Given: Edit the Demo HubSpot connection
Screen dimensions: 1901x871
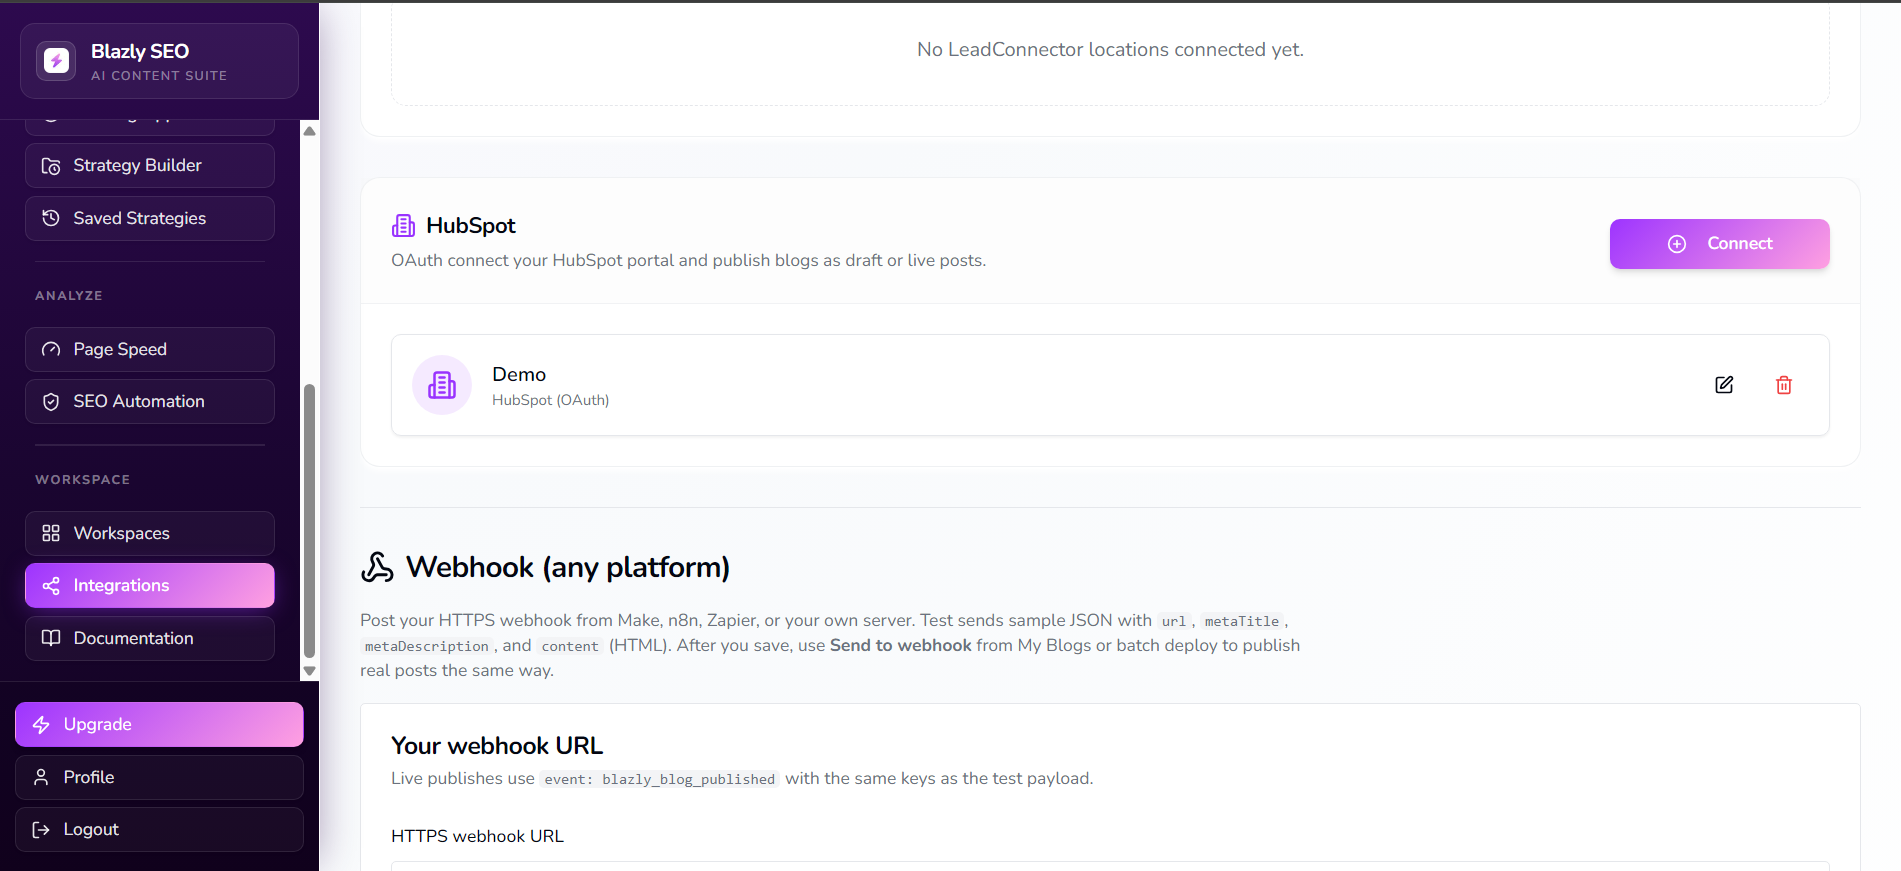Looking at the screenshot, I should coord(1724,385).
